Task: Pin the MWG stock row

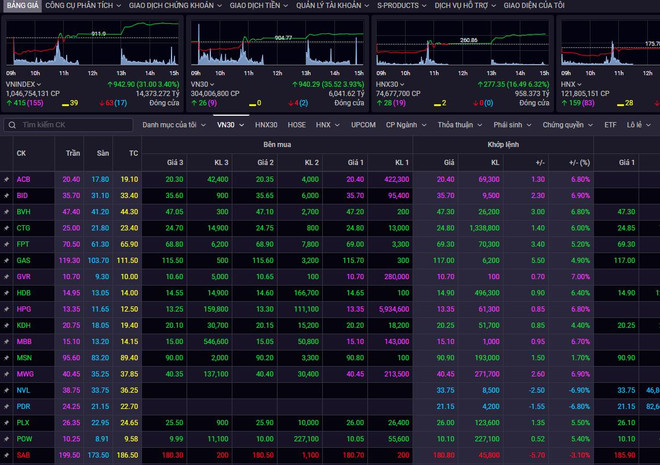Action: tap(6, 374)
